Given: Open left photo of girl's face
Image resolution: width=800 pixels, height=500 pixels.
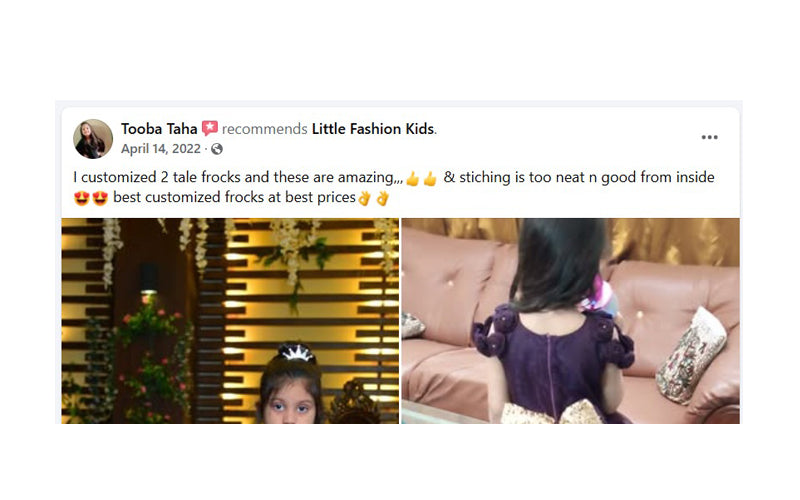Looking at the screenshot, I should [230, 321].
